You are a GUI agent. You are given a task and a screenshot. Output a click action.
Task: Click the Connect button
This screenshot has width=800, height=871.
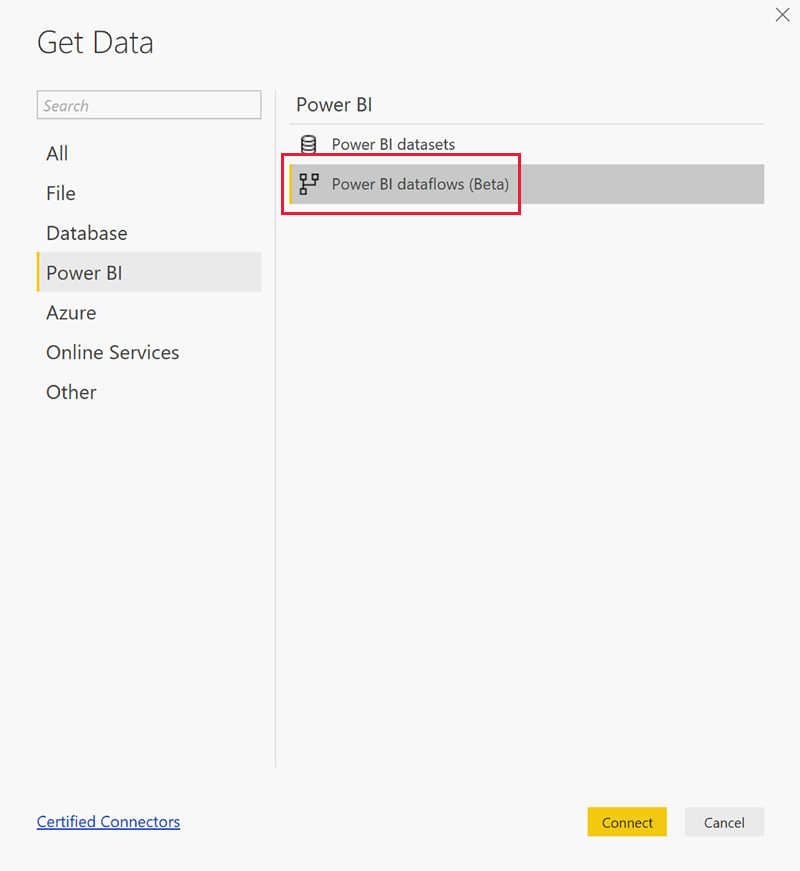pyautogui.click(x=627, y=822)
